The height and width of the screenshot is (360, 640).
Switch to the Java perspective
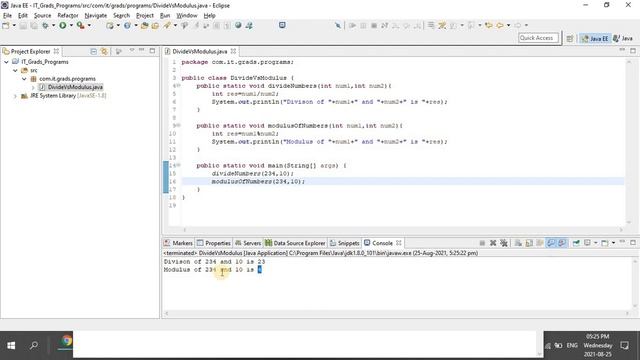click(x=623, y=38)
